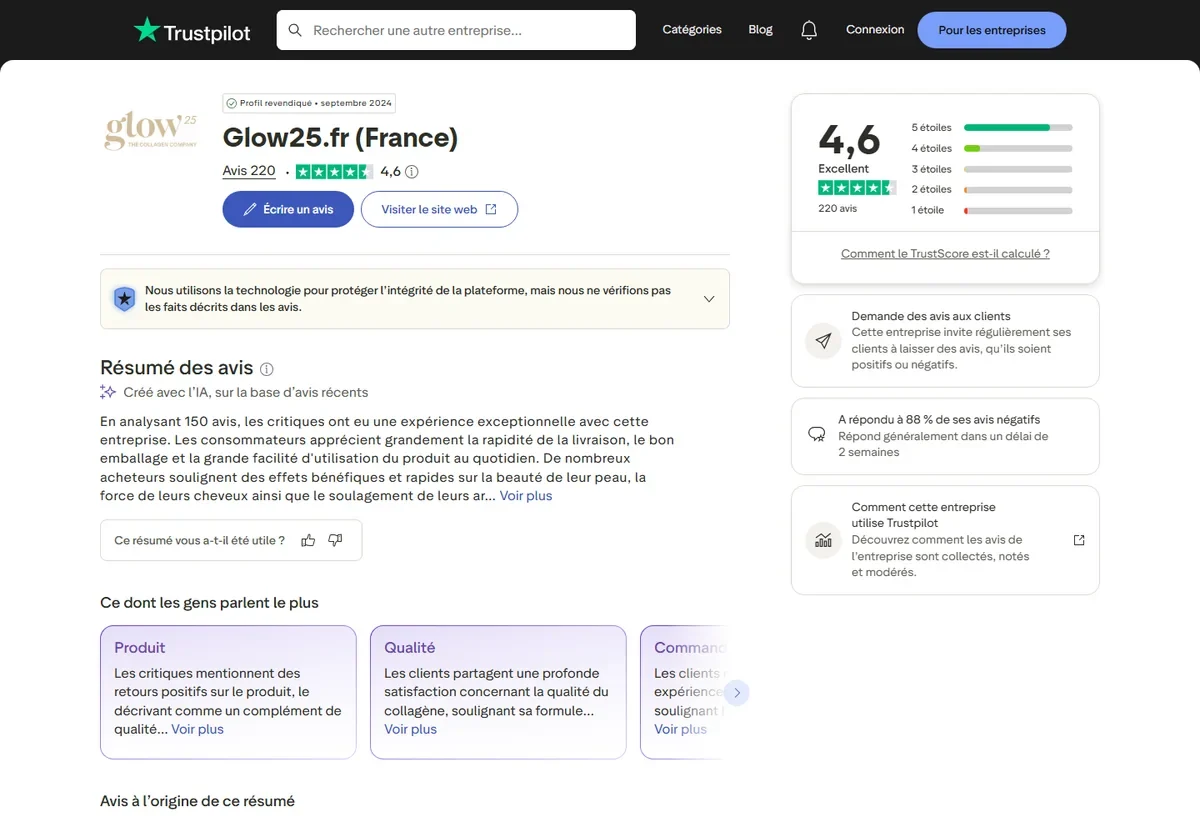The height and width of the screenshot is (817, 1200).
Task: Click the chart icon in Comment cette entreprise card
Action: point(823,540)
